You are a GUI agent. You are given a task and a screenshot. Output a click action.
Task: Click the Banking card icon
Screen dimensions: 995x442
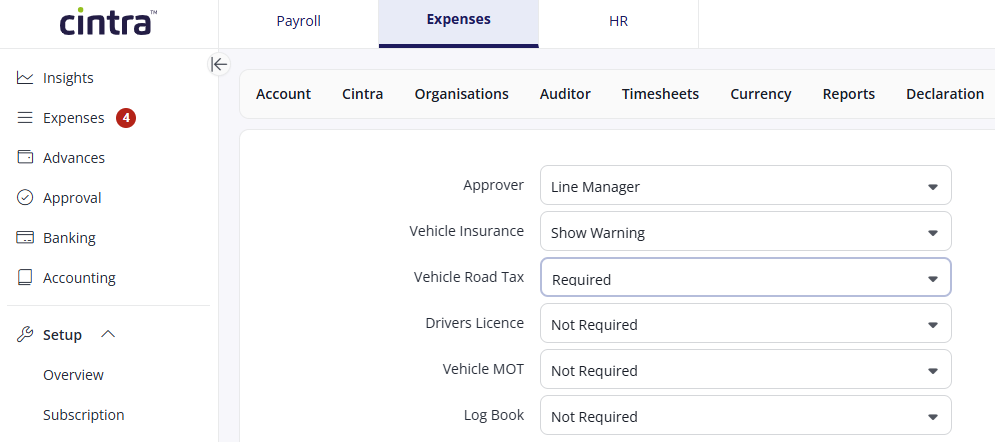pyautogui.click(x=25, y=238)
